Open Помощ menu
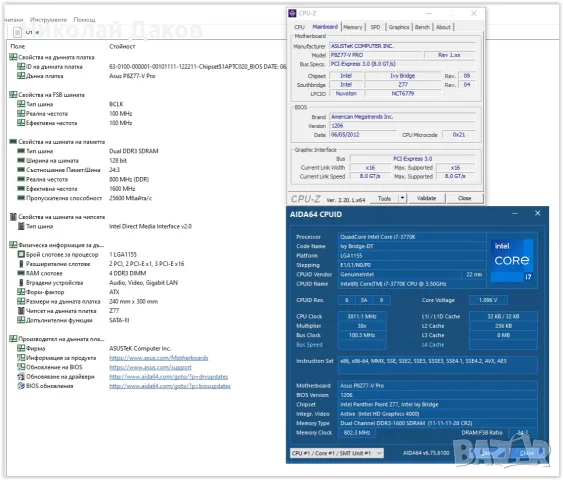The width and height of the screenshot is (563, 480). tap(84, 20)
